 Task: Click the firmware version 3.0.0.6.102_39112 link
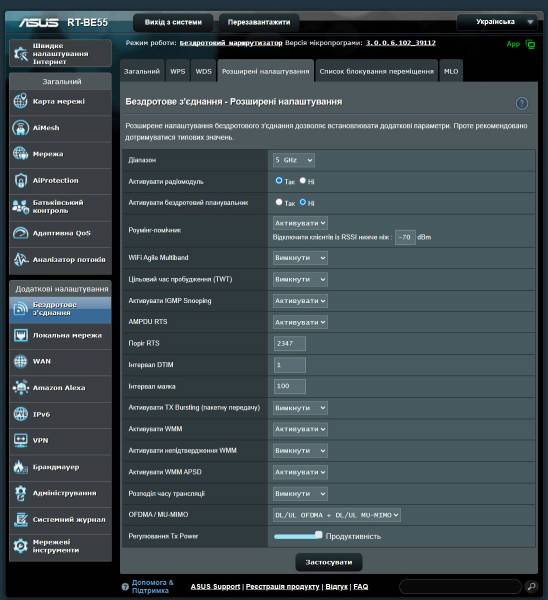[x=401, y=43]
